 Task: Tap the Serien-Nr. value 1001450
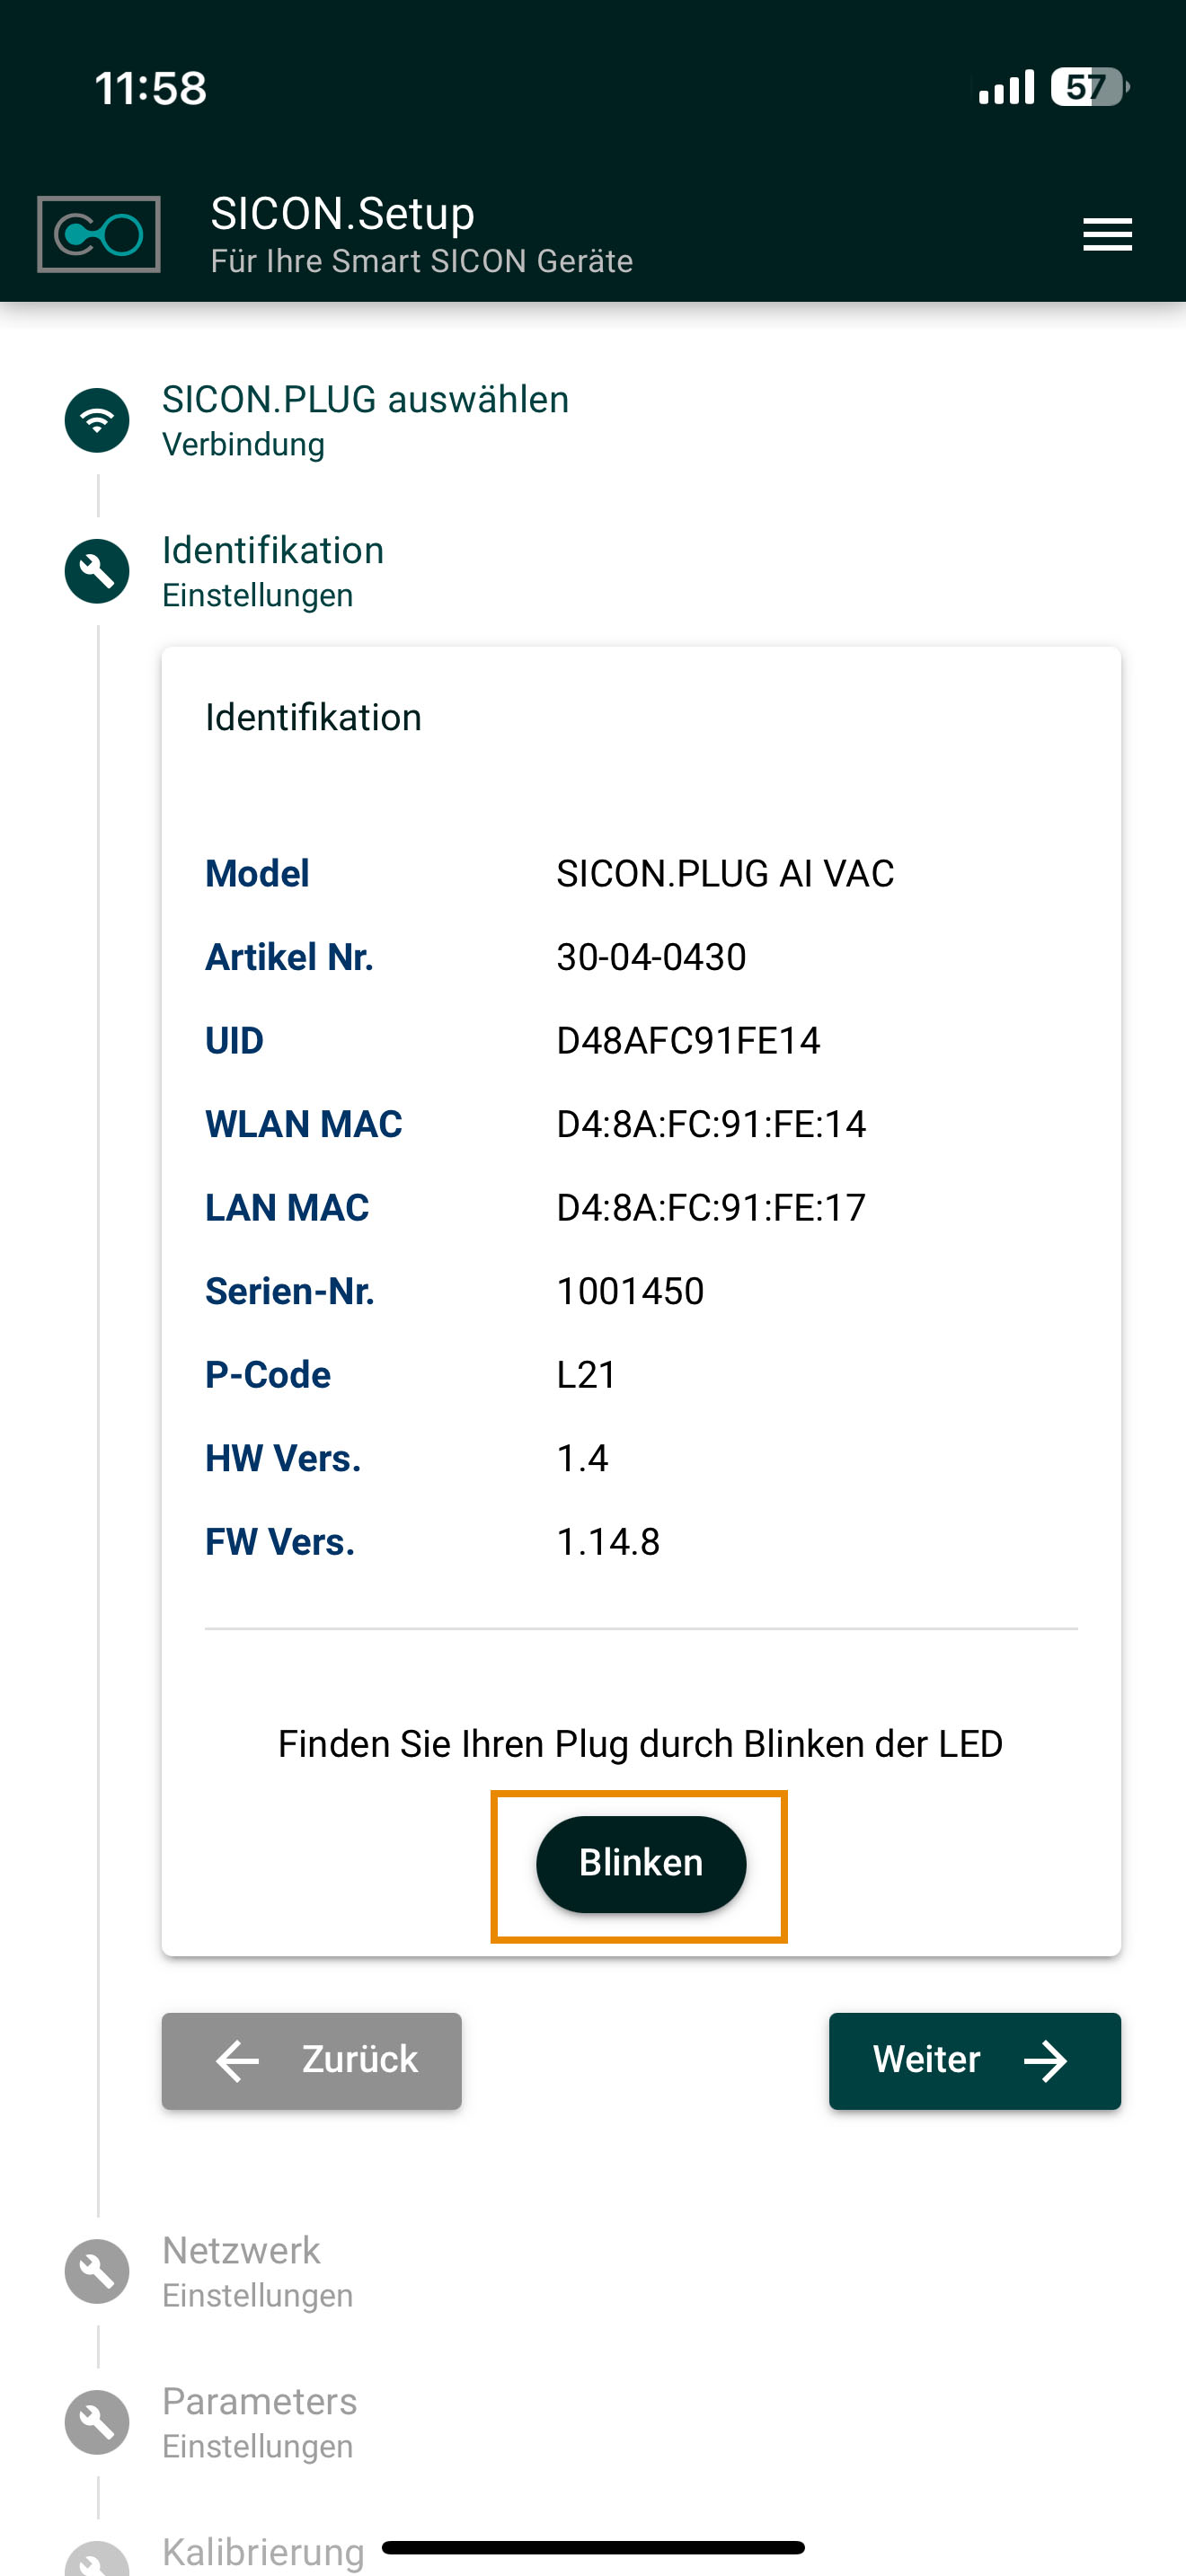630,1292
